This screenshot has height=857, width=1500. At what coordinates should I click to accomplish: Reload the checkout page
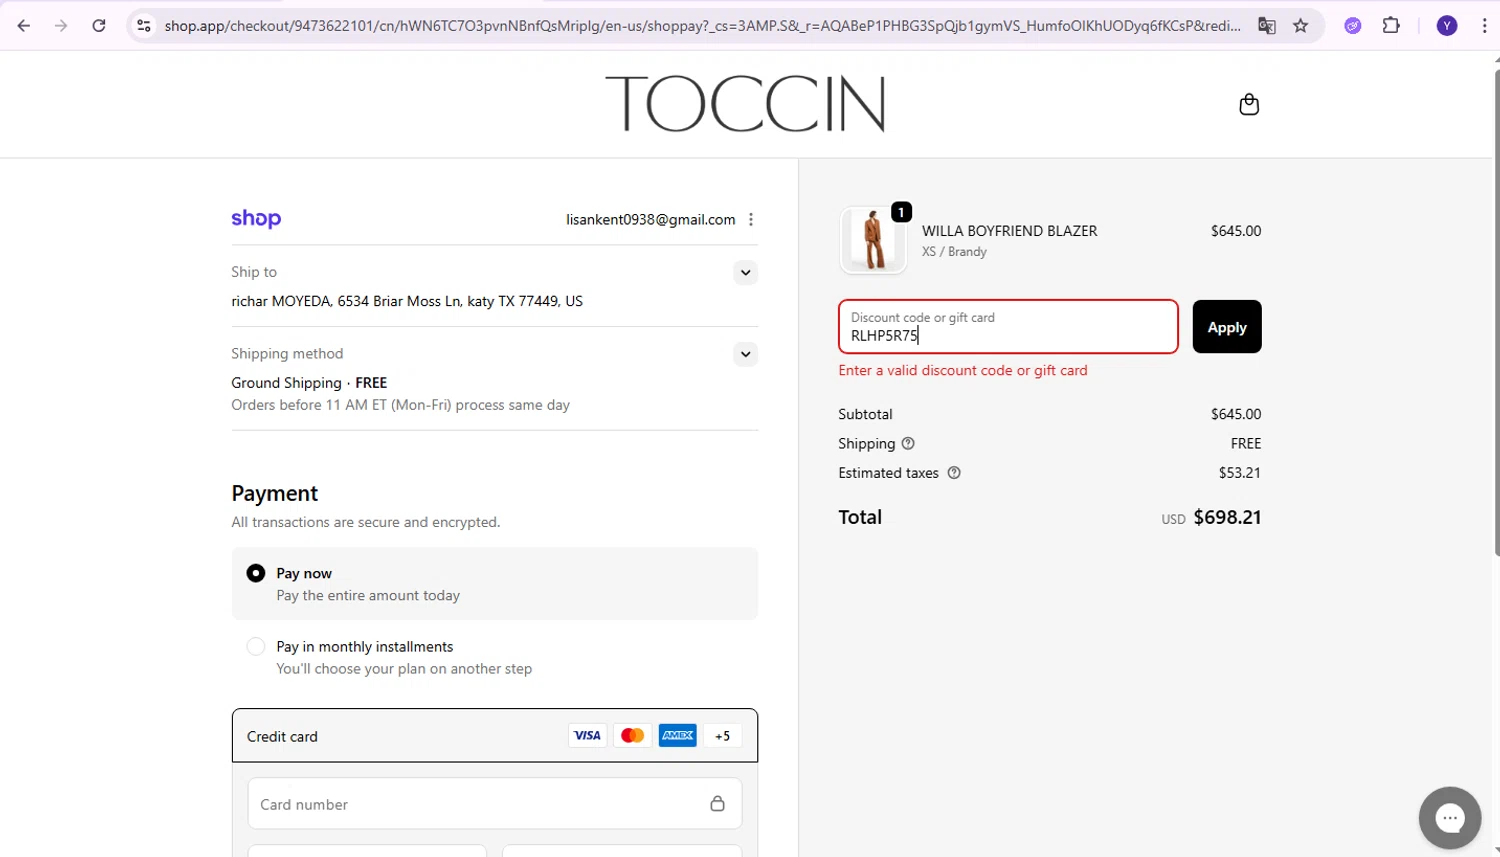pyautogui.click(x=99, y=26)
